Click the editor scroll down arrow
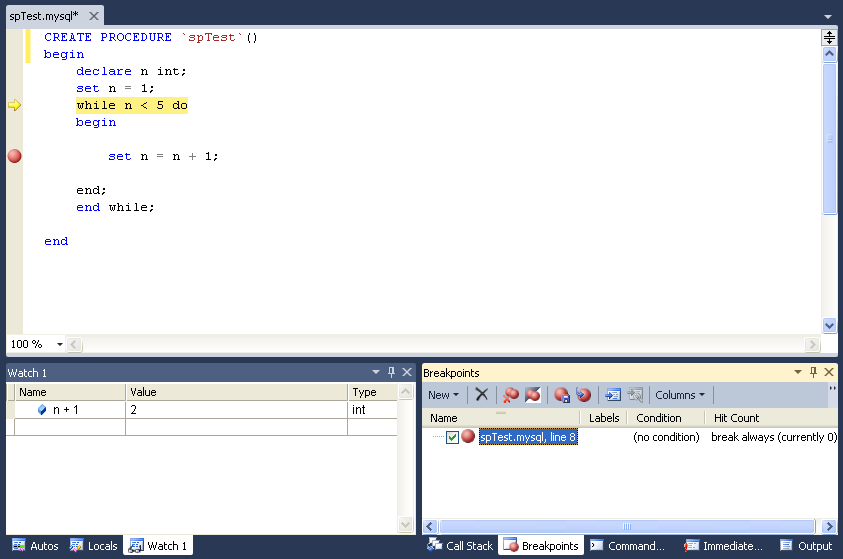843x559 pixels. click(x=829, y=325)
